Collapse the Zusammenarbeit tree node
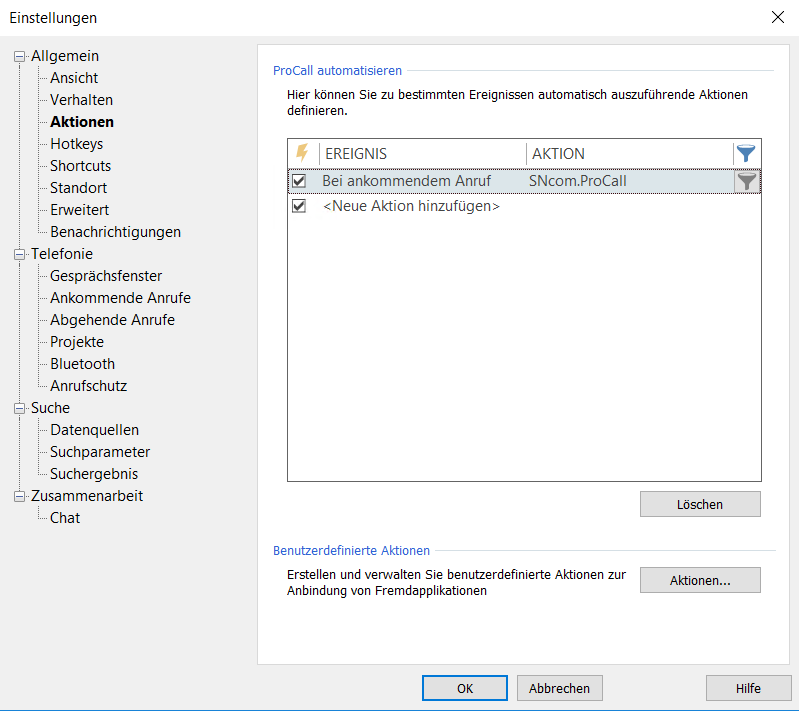The width and height of the screenshot is (799, 711). pyautogui.click(x=20, y=497)
